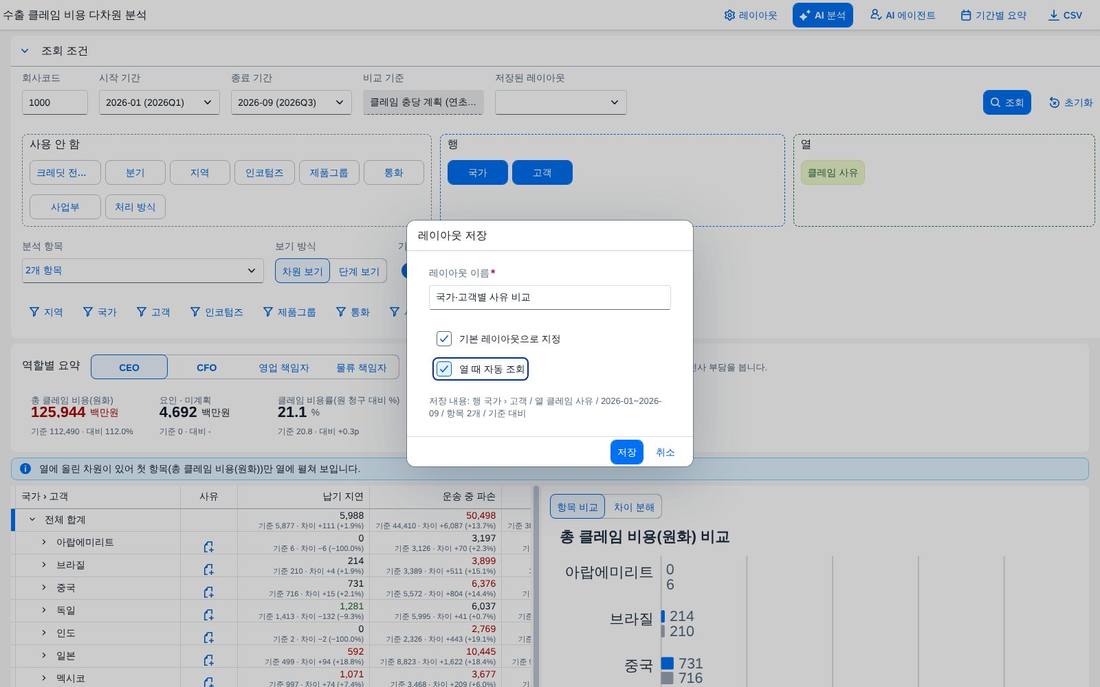Click the 고객 chip in the 행 area
Image resolution: width=1100 pixels, height=687 pixels.
pos(542,173)
